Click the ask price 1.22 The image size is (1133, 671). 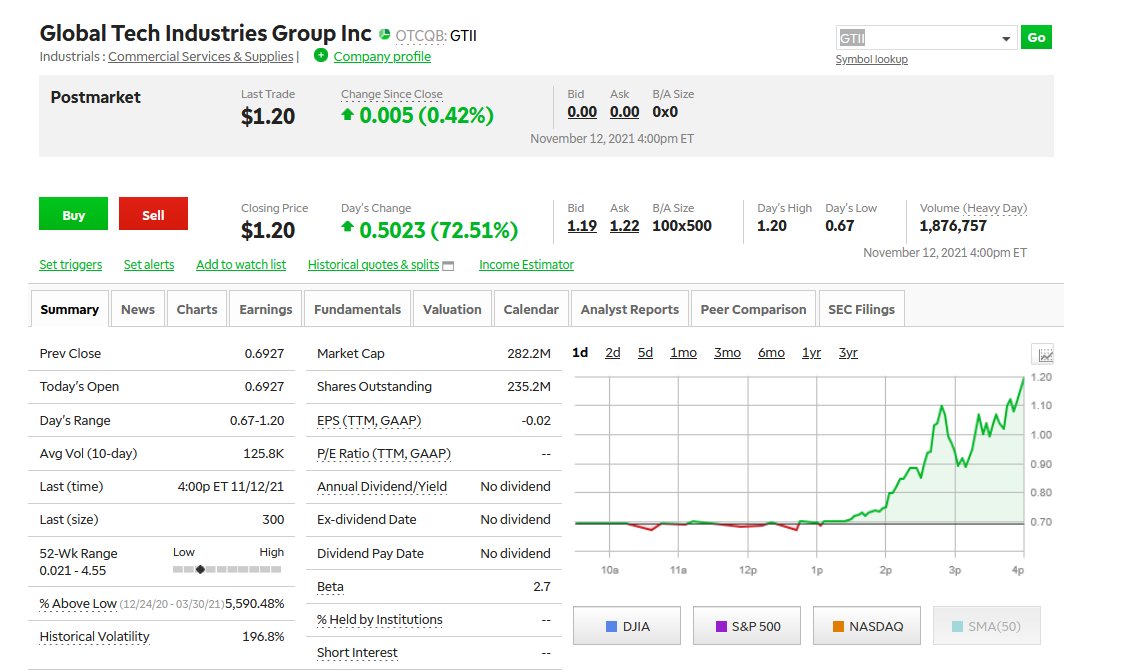tap(624, 226)
